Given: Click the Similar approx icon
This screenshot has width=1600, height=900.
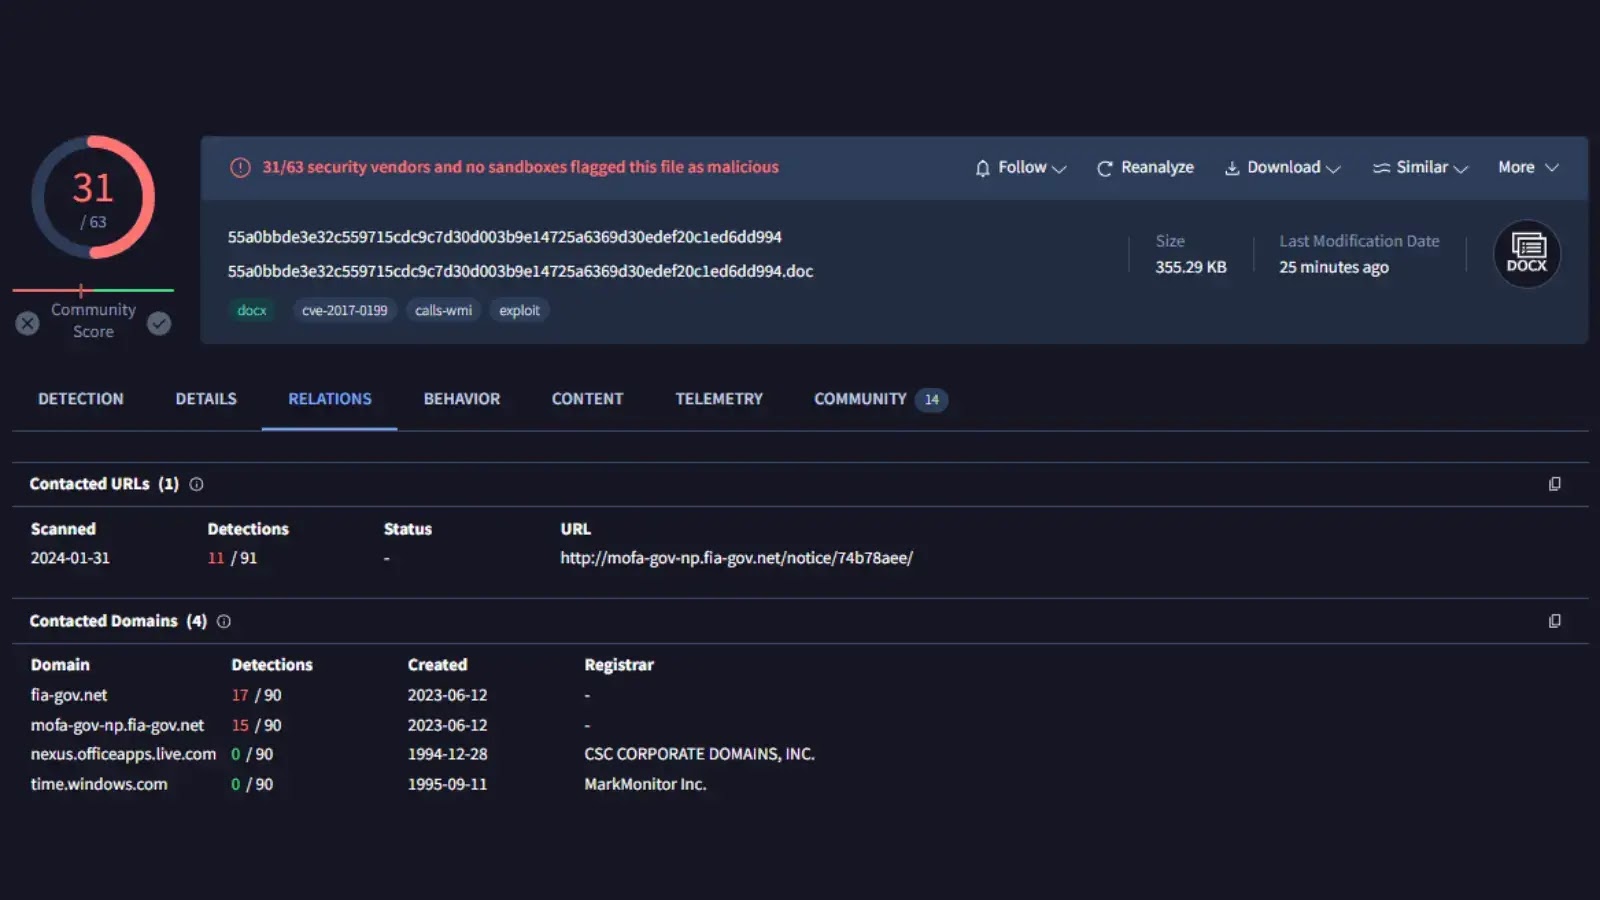Looking at the screenshot, I should point(1381,168).
